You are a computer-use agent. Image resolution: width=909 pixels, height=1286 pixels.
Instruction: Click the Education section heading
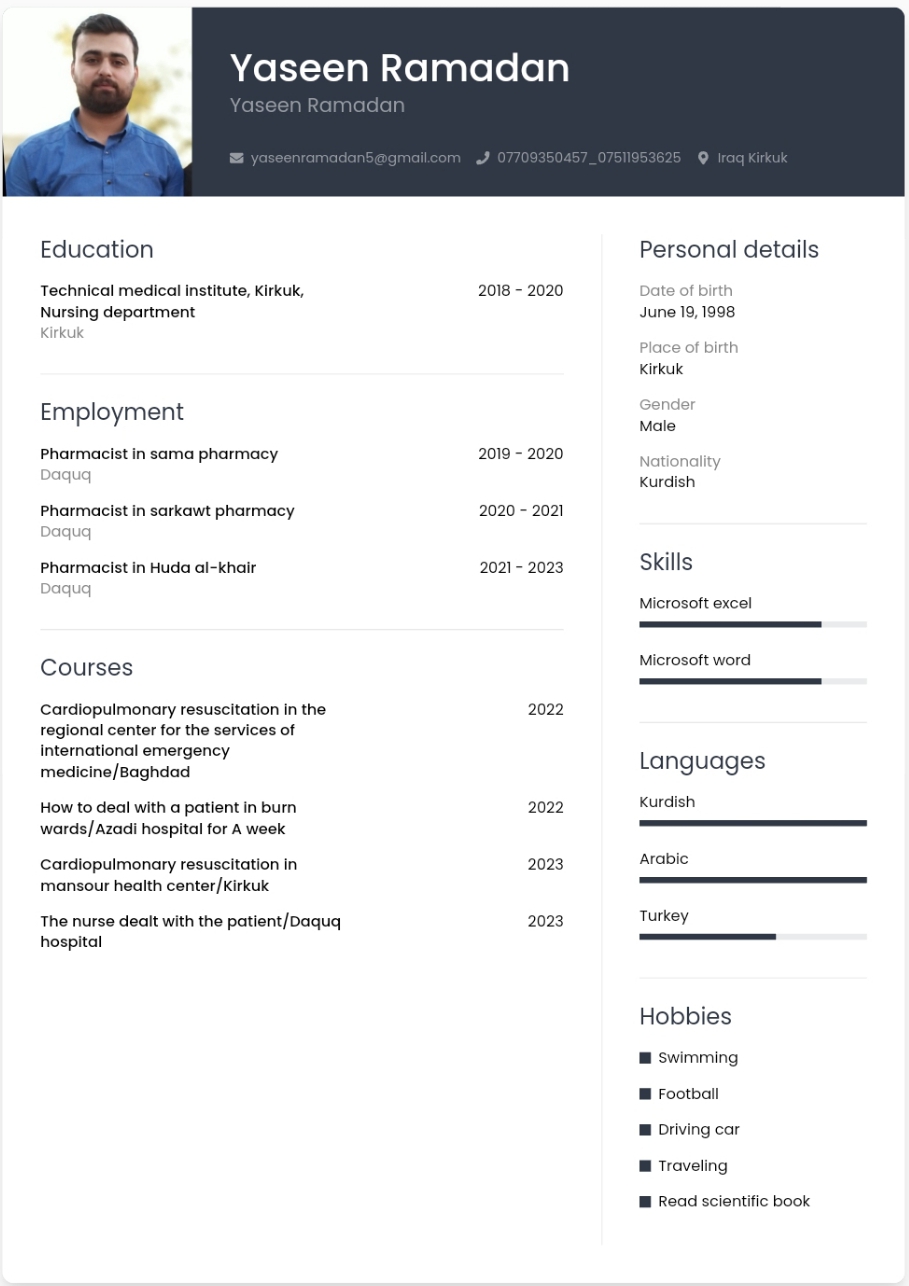tap(97, 250)
